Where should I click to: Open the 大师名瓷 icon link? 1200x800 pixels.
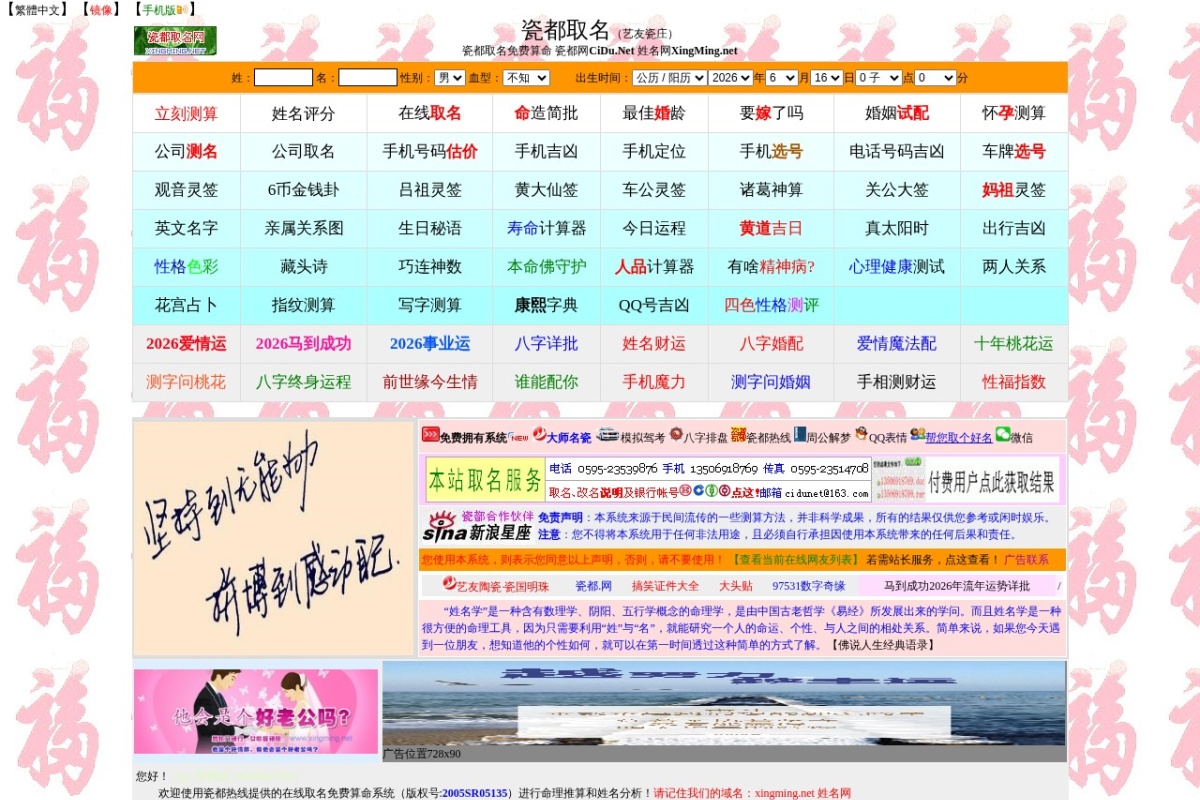[539, 435]
